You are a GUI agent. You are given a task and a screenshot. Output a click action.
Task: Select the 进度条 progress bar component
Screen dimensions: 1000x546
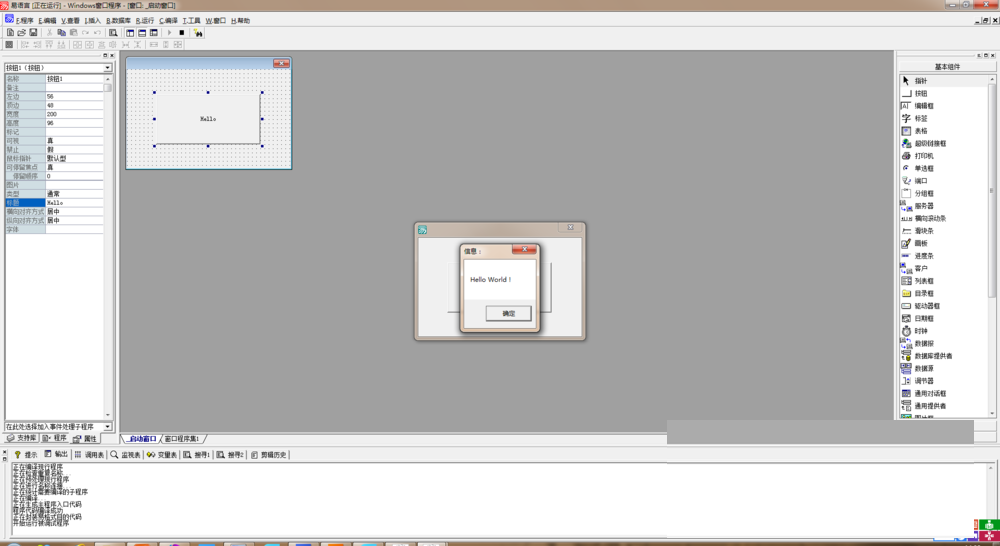point(945,256)
